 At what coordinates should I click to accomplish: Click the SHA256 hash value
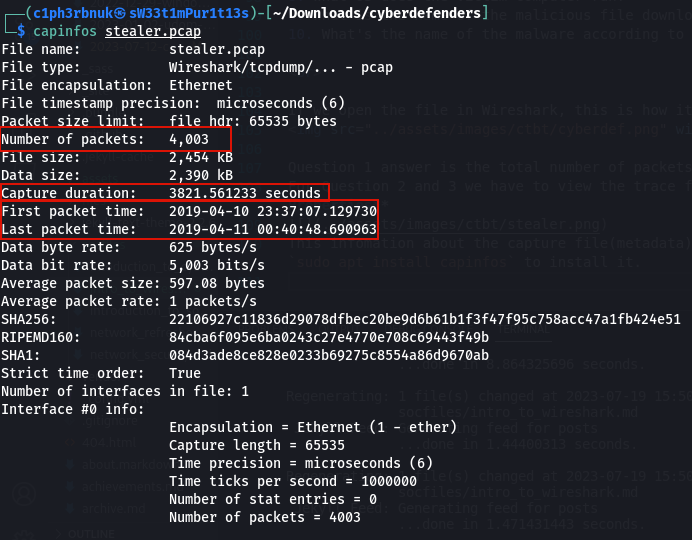[425, 319]
